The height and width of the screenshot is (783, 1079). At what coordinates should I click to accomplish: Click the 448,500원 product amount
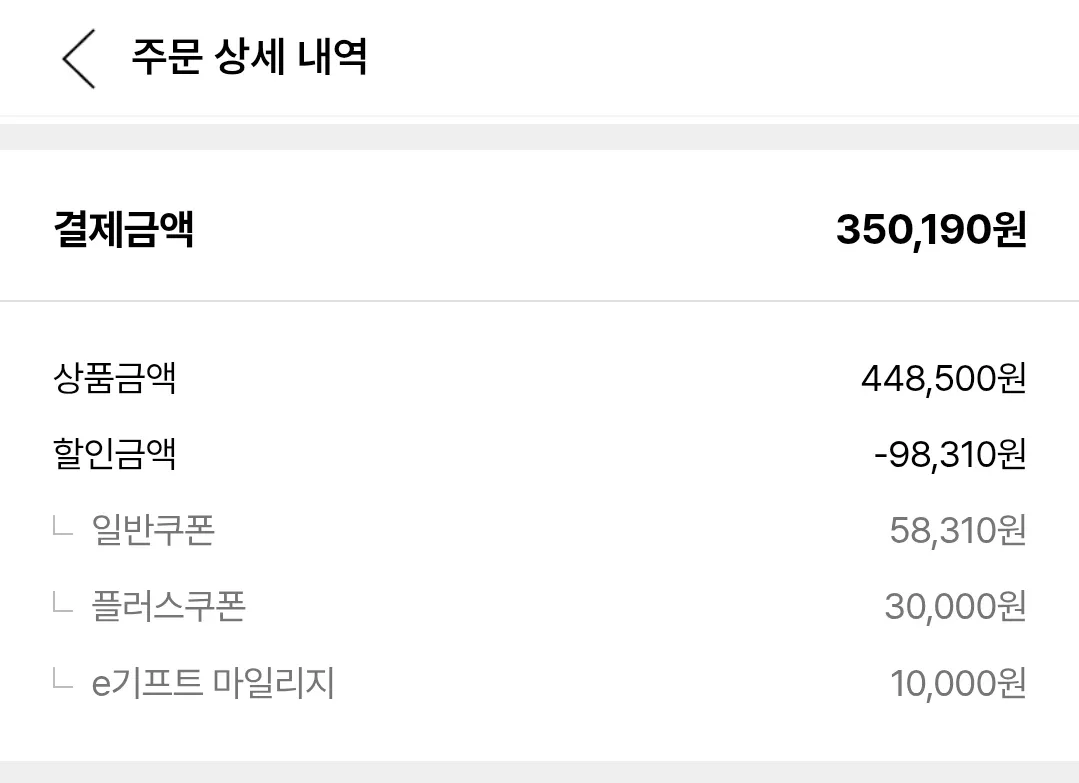[943, 379]
